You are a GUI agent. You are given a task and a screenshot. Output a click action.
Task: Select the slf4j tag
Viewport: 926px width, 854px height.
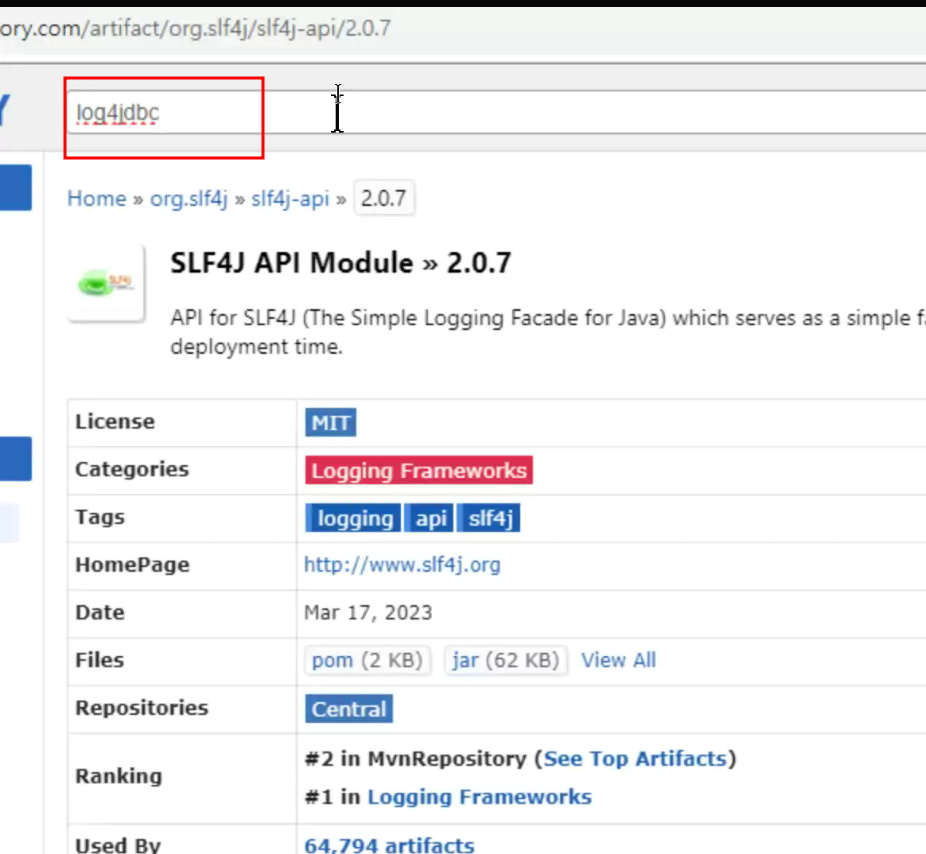coord(489,519)
